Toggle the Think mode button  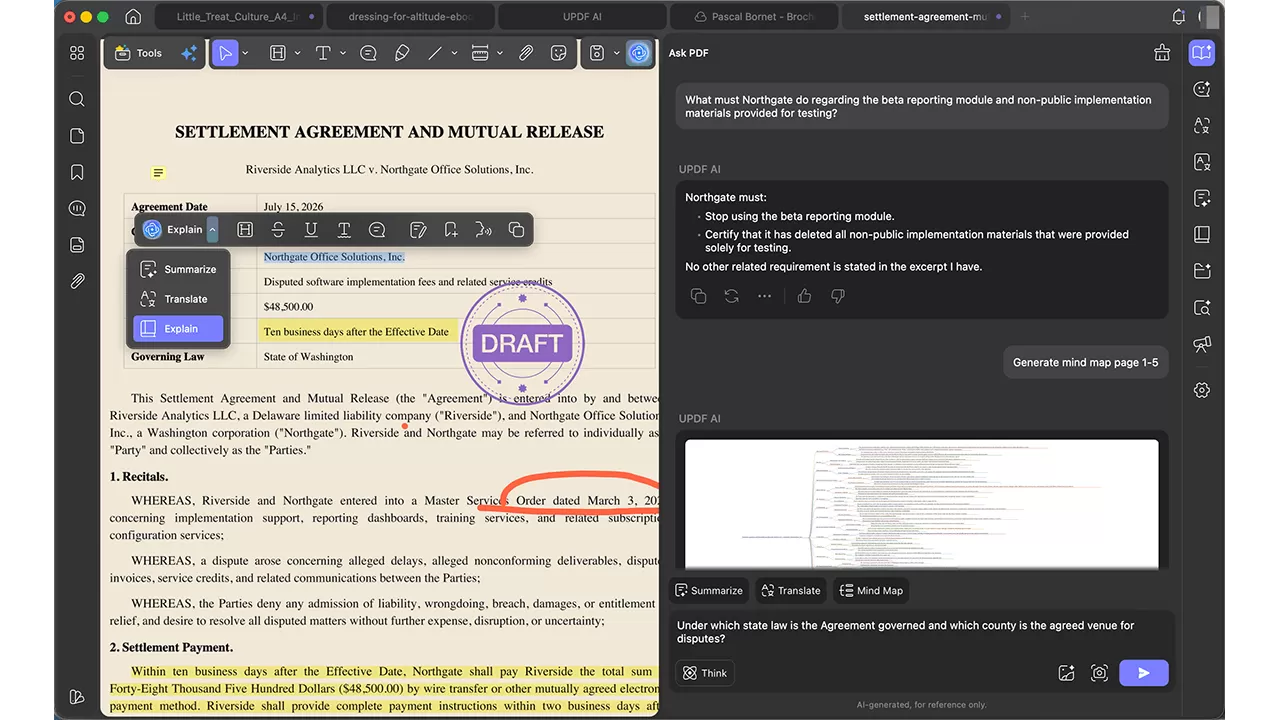pos(705,673)
